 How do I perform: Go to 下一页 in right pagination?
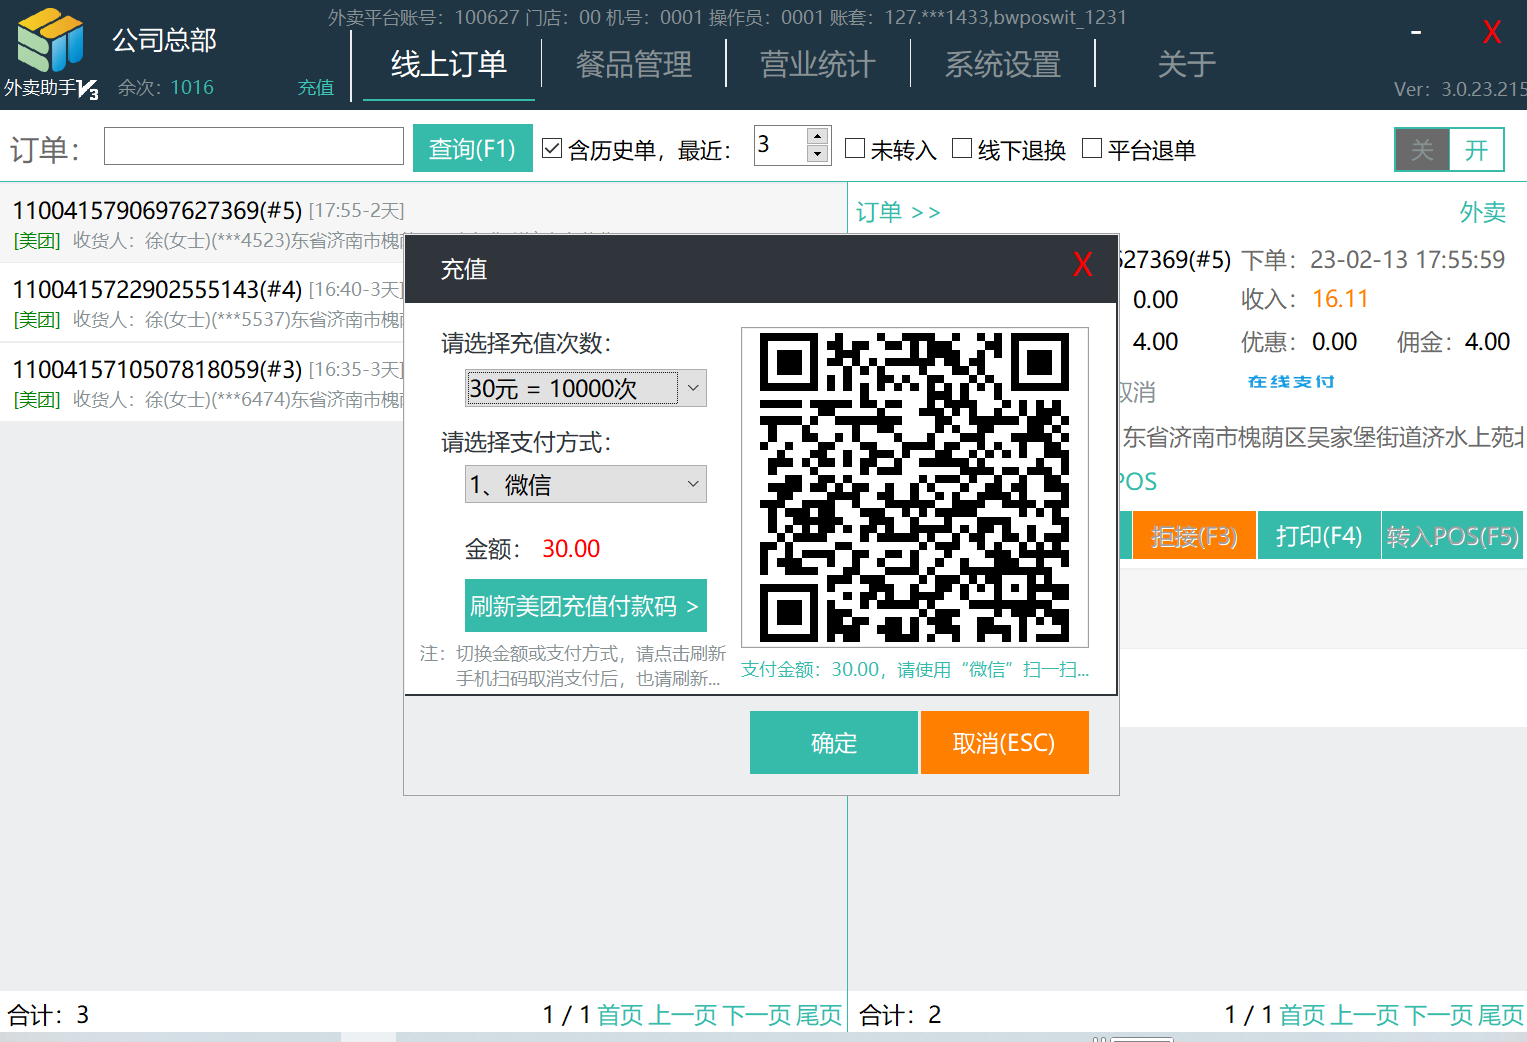click(x=1439, y=1015)
